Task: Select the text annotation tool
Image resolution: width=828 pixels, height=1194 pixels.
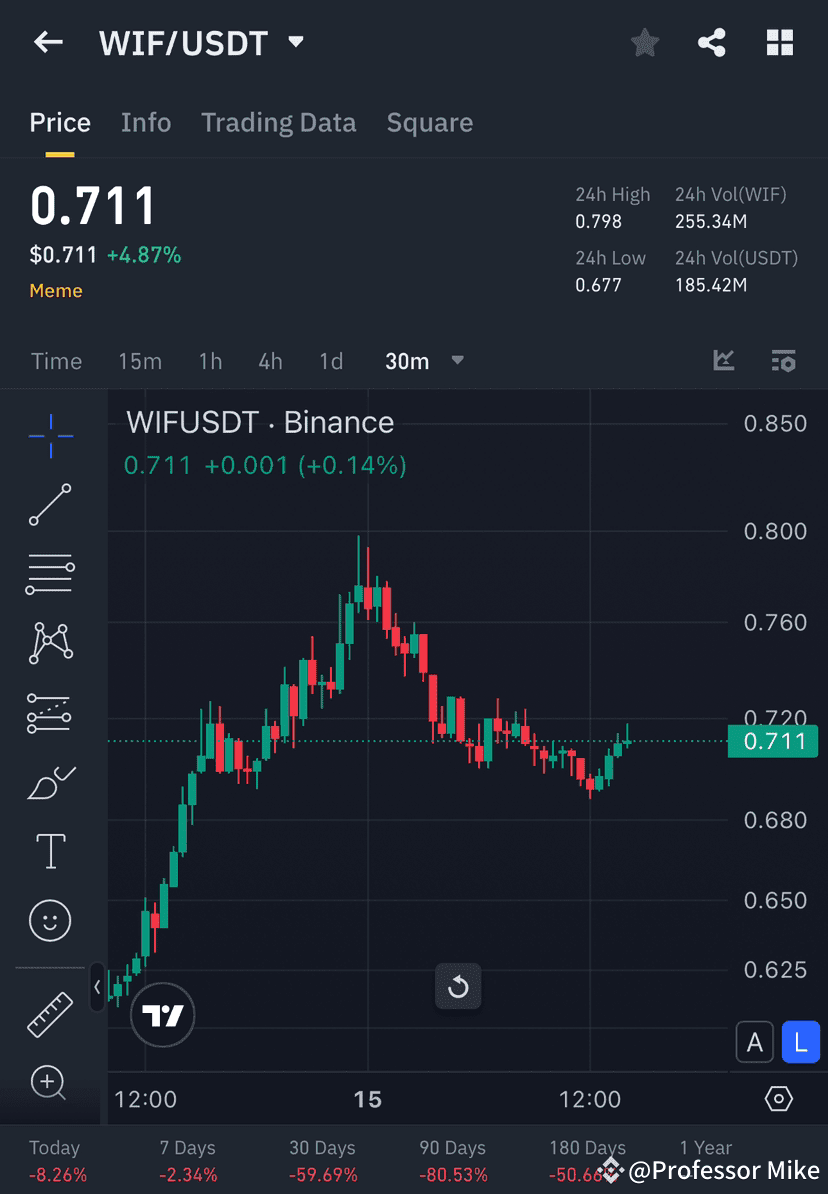Action: 50,850
